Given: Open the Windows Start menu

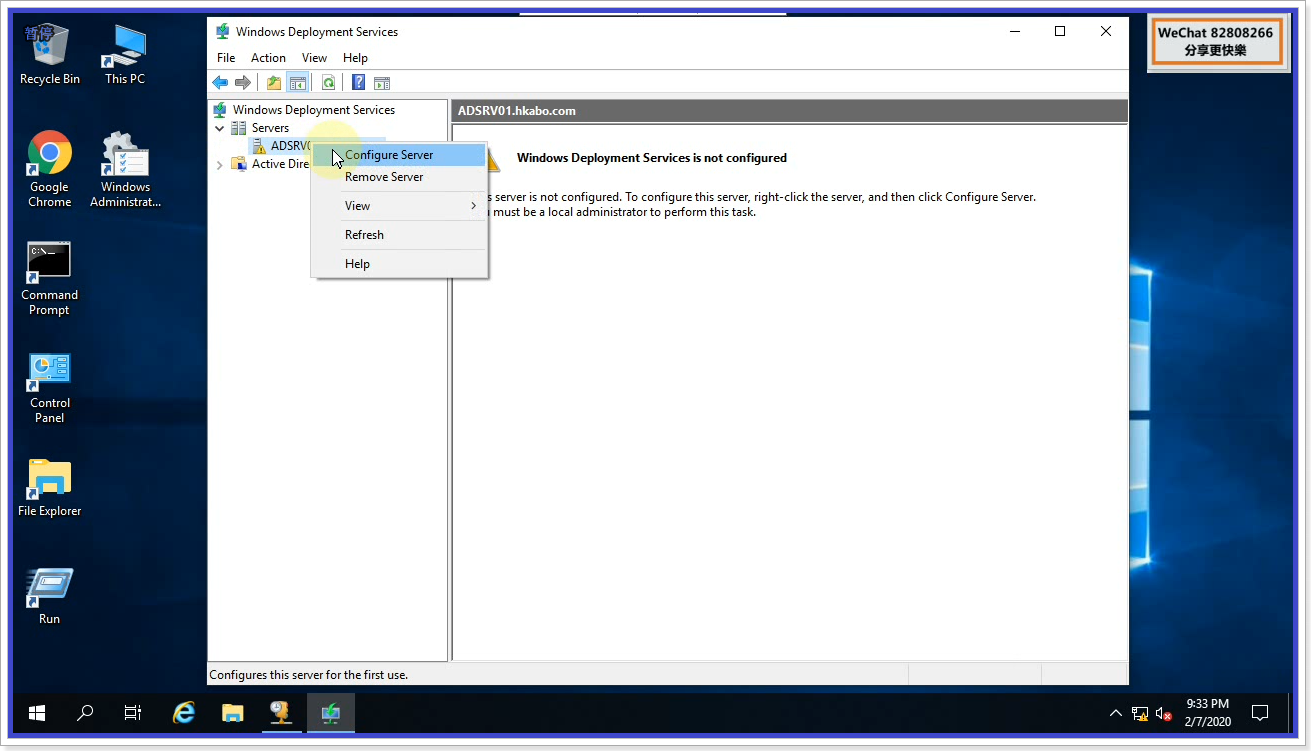Looking at the screenshot, I should click(37, 713).
